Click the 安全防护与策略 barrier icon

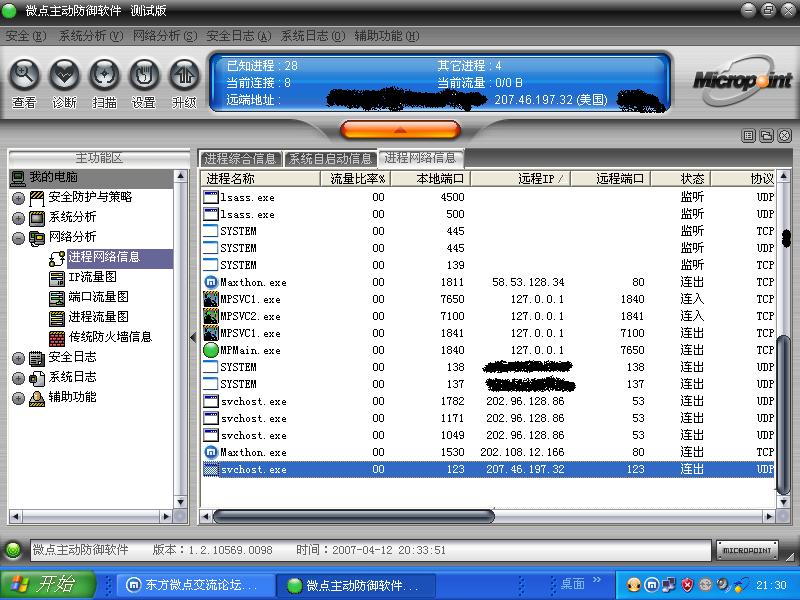click(37, 198)
